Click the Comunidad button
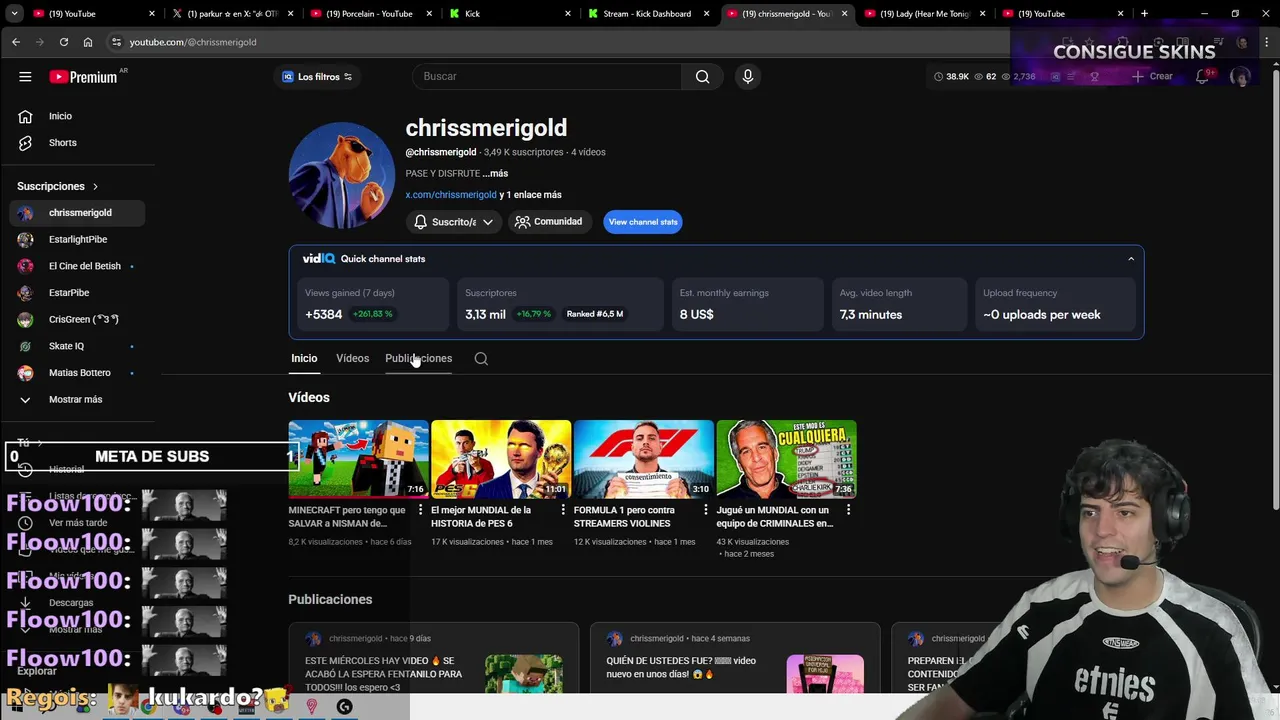Image resolution: width=1280 pixels, height=720 pixels. [x=549, y=222]
